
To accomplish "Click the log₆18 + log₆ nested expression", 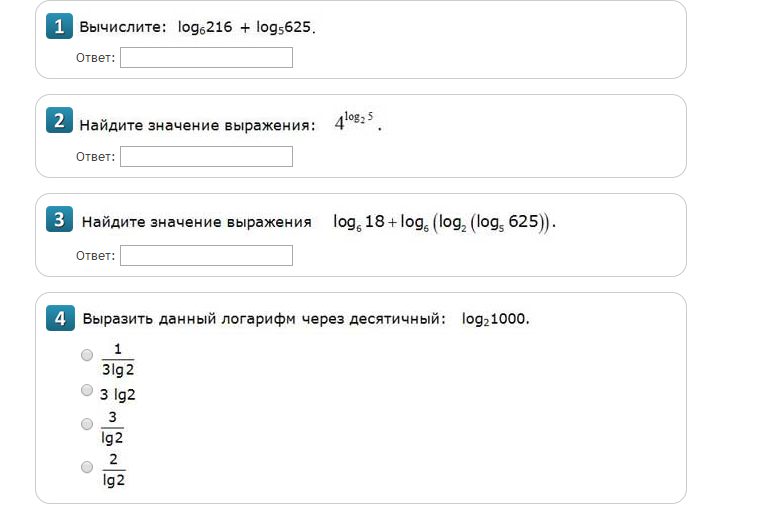I will (x=443, y=222).
